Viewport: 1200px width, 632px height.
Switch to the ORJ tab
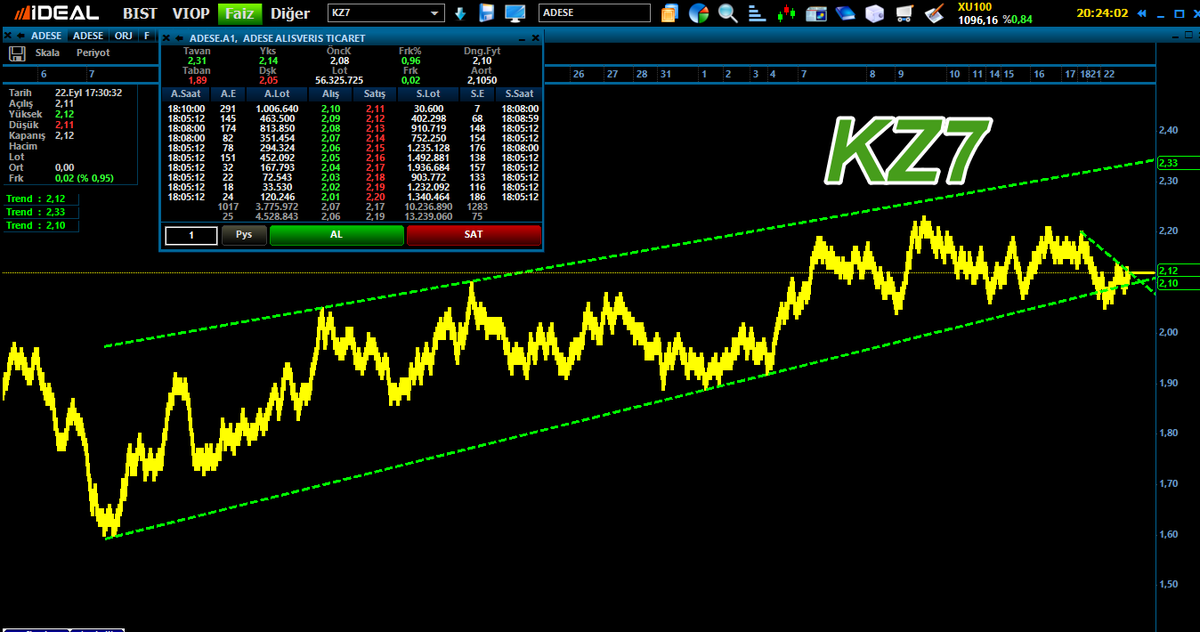(x=124, y=35)
